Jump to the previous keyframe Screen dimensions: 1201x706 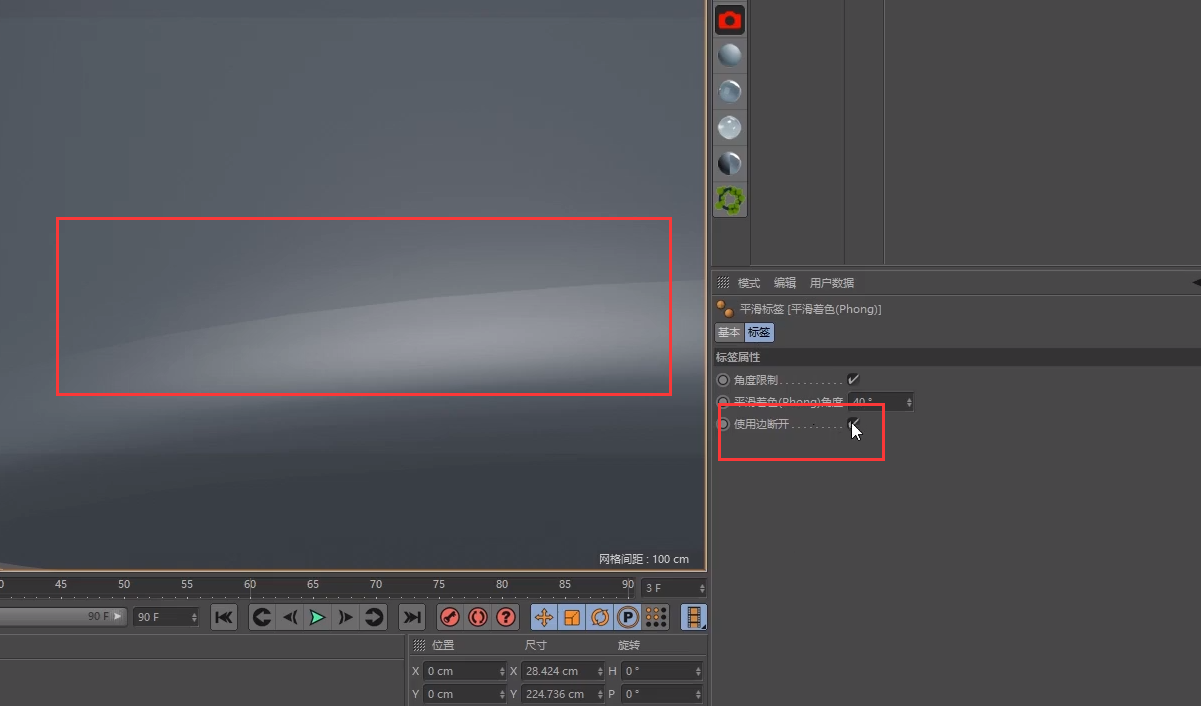[x=262, y=617]
